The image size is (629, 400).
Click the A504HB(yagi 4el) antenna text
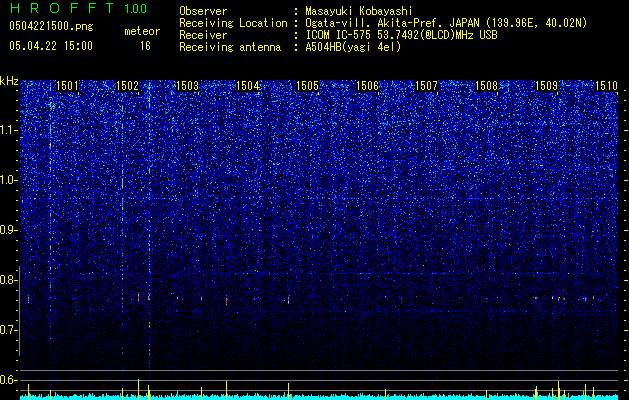pyautogui.click(x=353, y=47)
